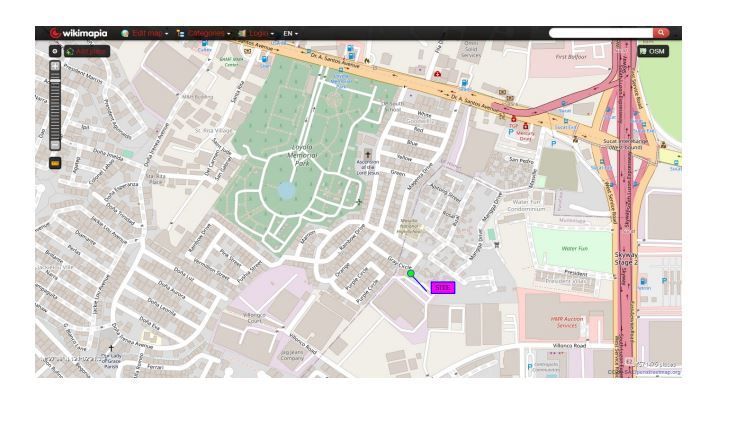This screenshot has height=431, width=736.
Task: Open the EN language selector
Action: coord(290,33)
